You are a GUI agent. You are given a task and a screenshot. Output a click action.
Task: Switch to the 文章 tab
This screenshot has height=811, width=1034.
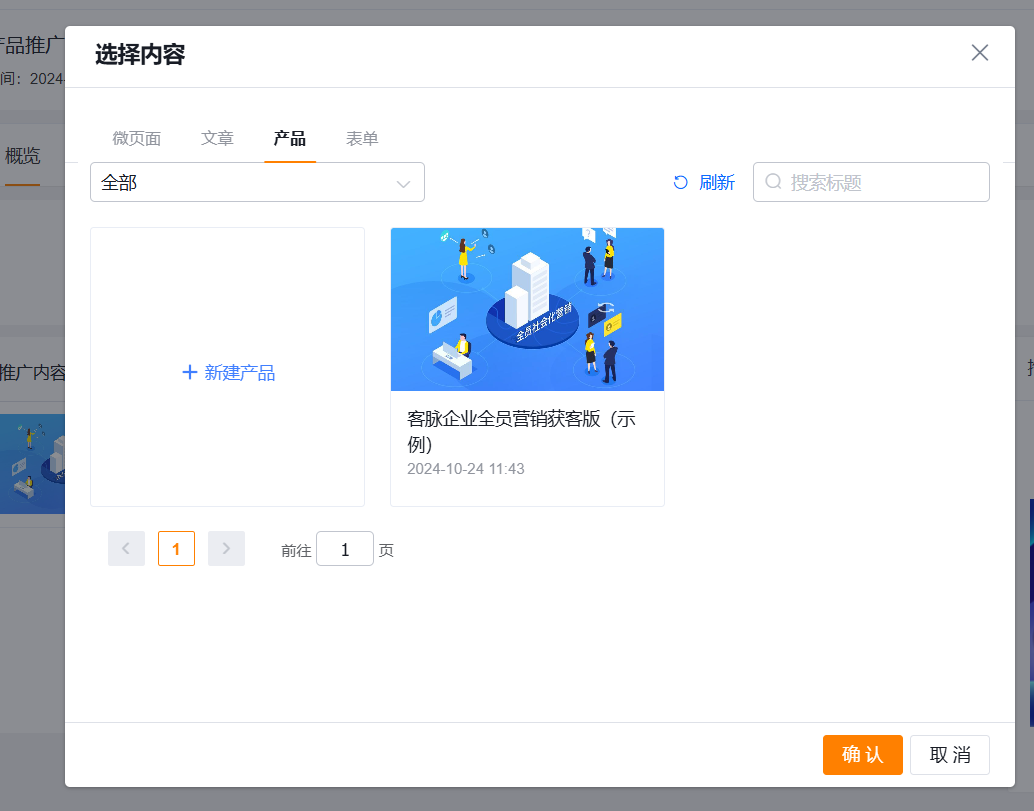217,138
